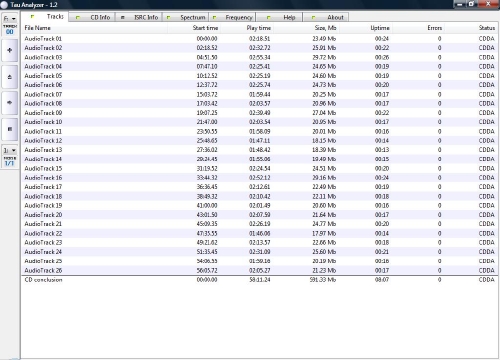
Task: Click the 1/1 counter display in sidebar
Action: 10,162
